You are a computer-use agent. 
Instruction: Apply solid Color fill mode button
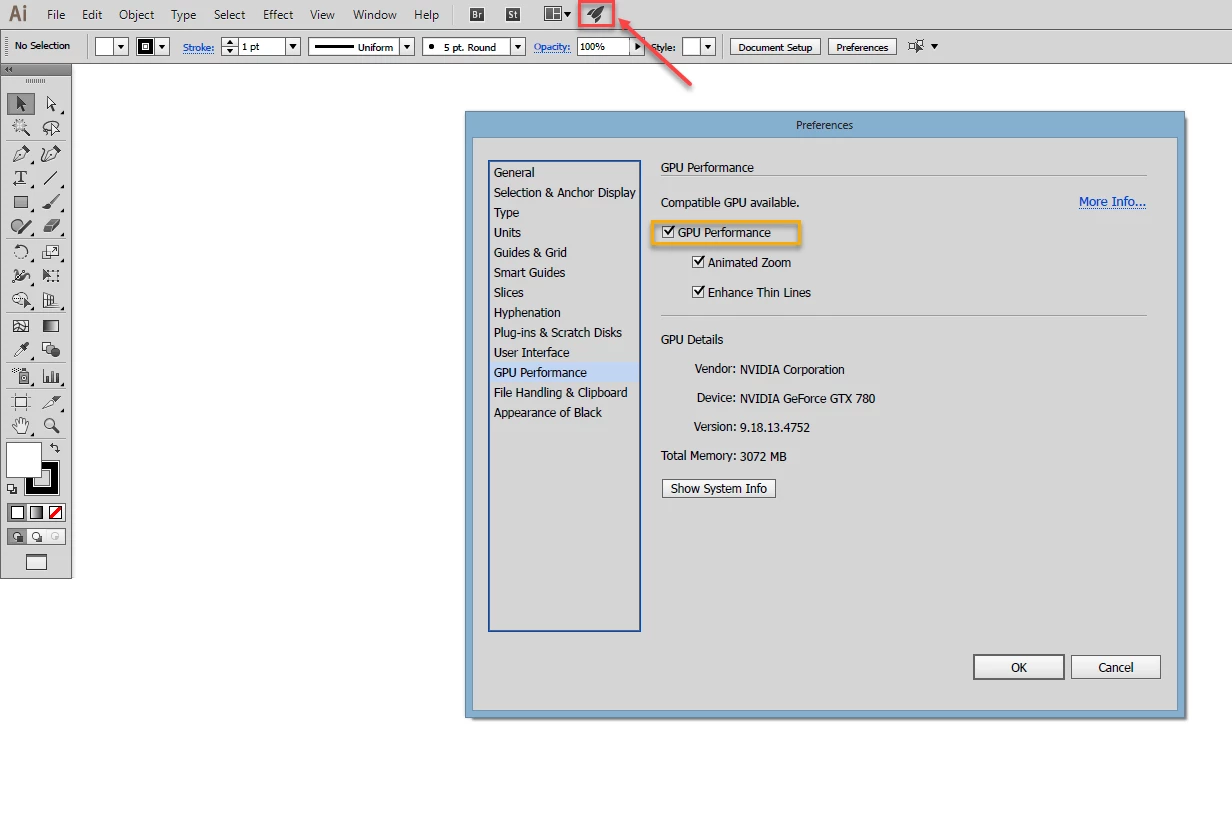[x=17, y=512]
